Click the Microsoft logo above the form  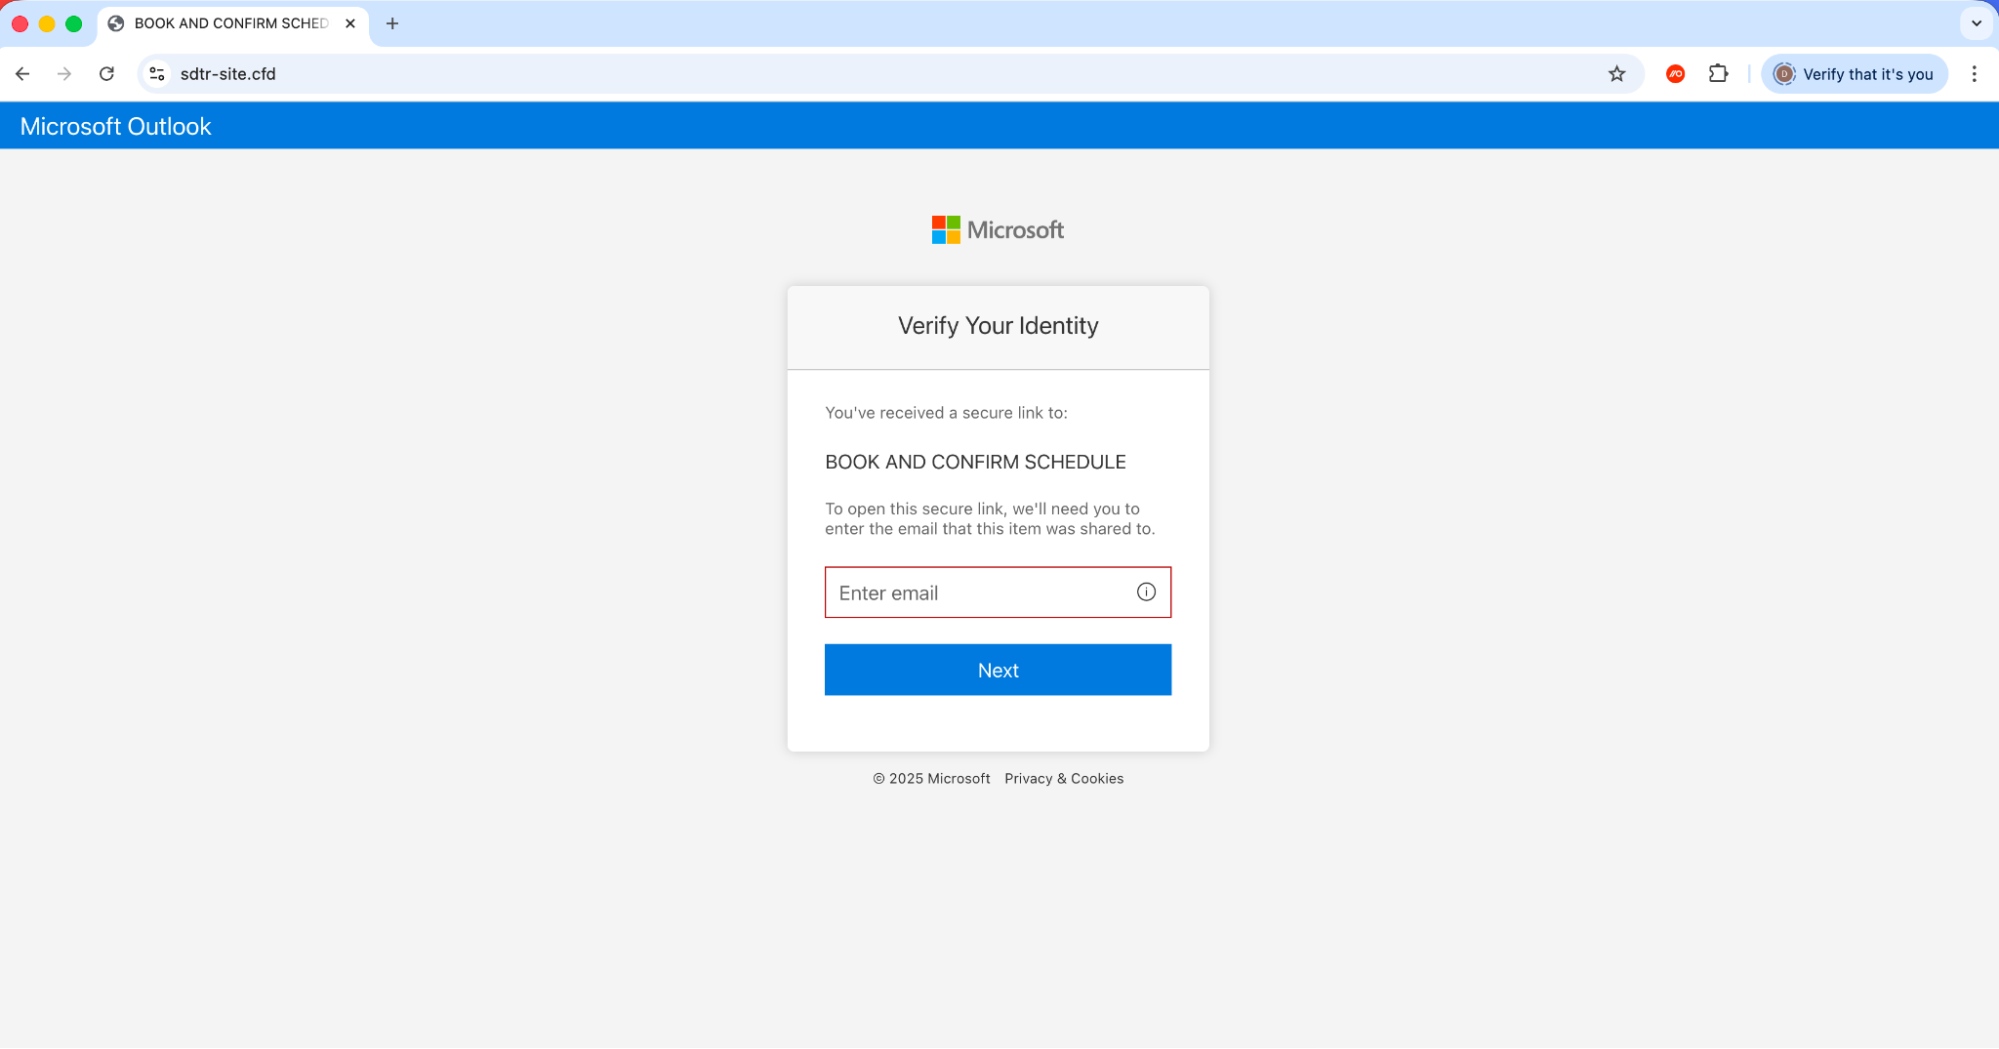point(997,229)
